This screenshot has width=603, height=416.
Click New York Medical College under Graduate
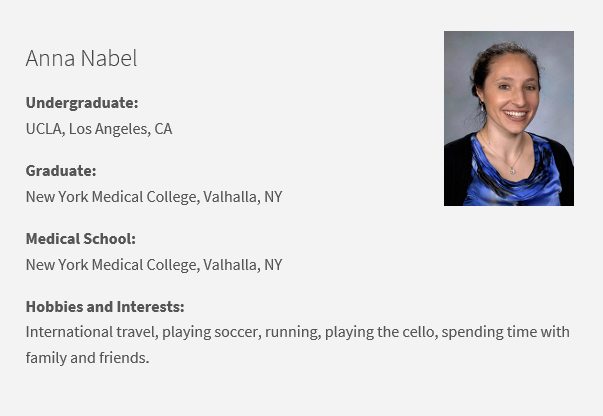click(111, 197)
